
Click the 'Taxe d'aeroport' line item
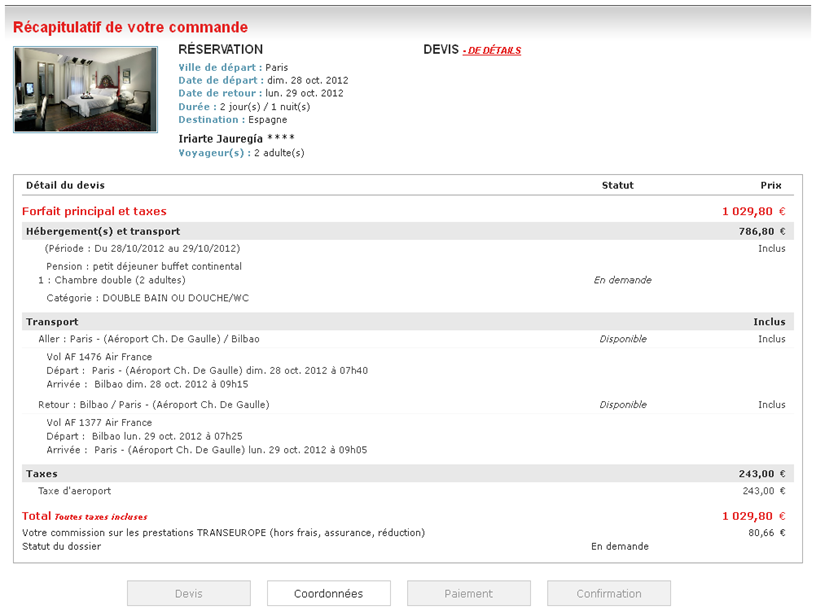pyautogui.click(x=74, y=491)
